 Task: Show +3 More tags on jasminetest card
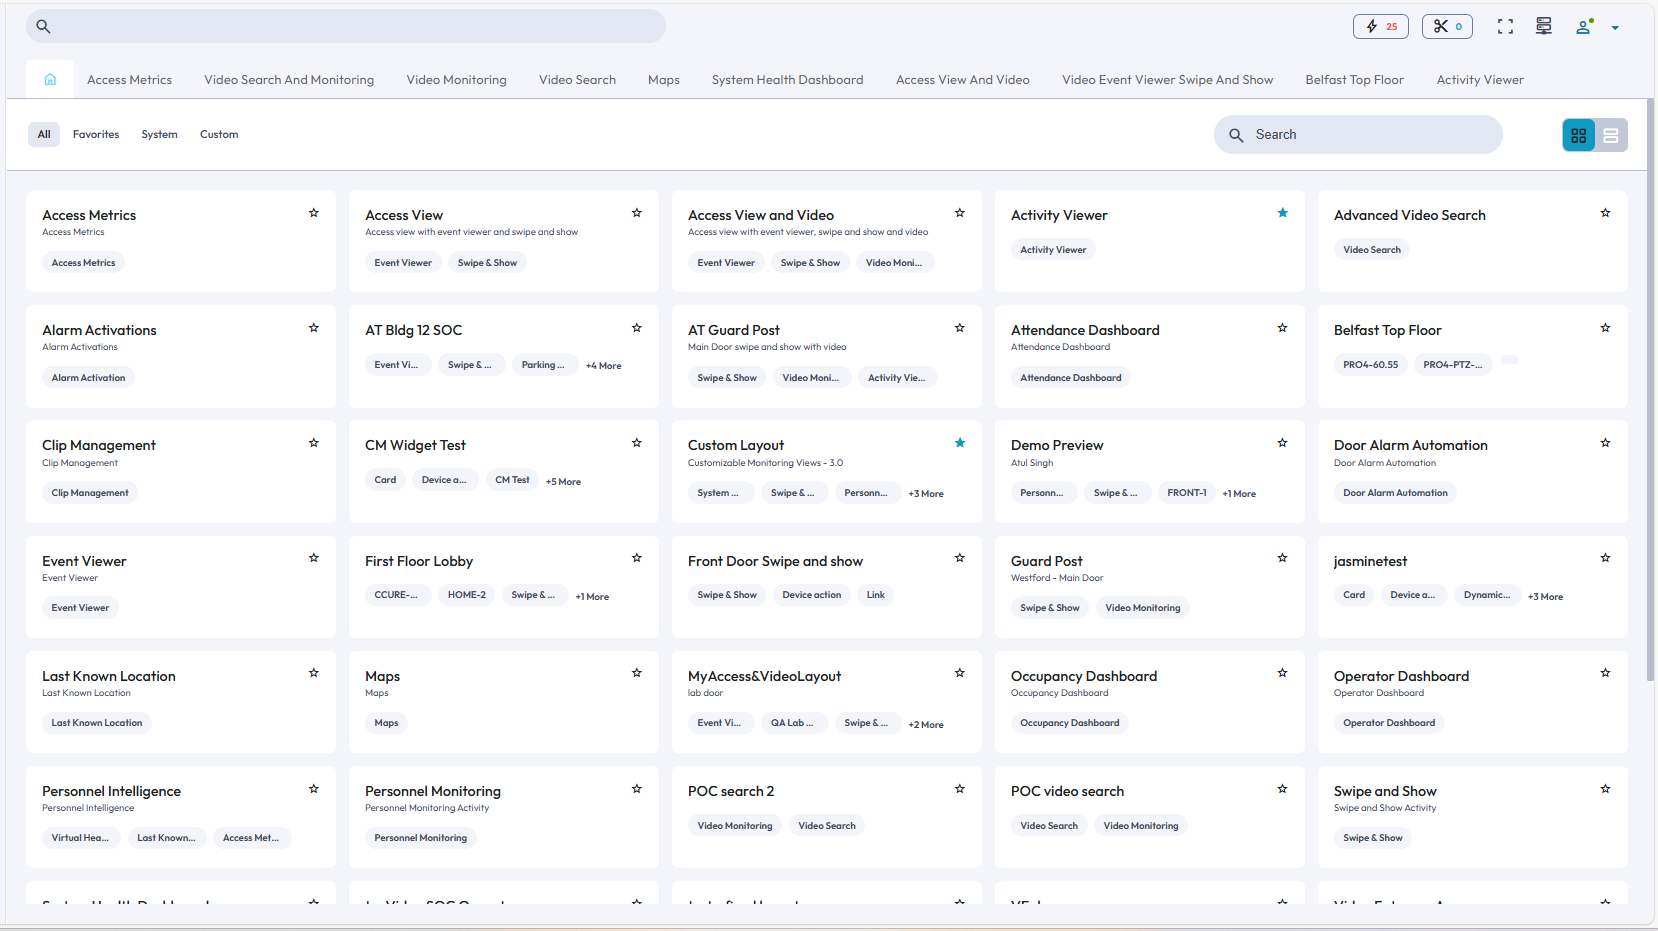1545,595
